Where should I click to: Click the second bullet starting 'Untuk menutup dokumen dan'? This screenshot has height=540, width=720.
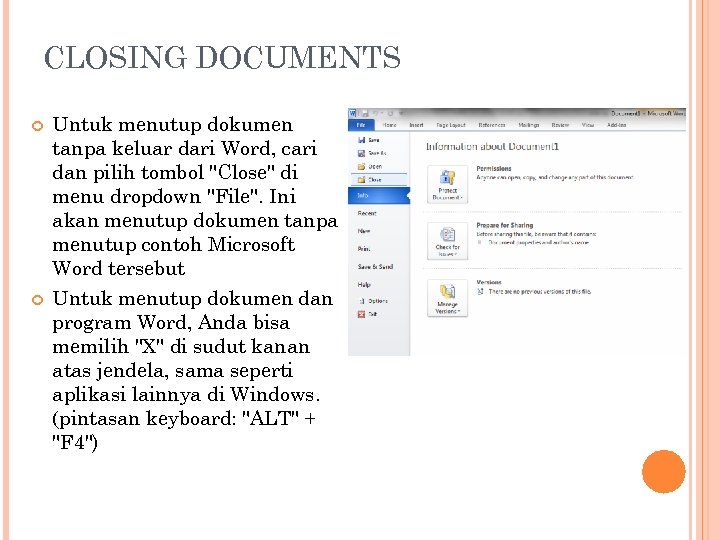tap(192, 371)
